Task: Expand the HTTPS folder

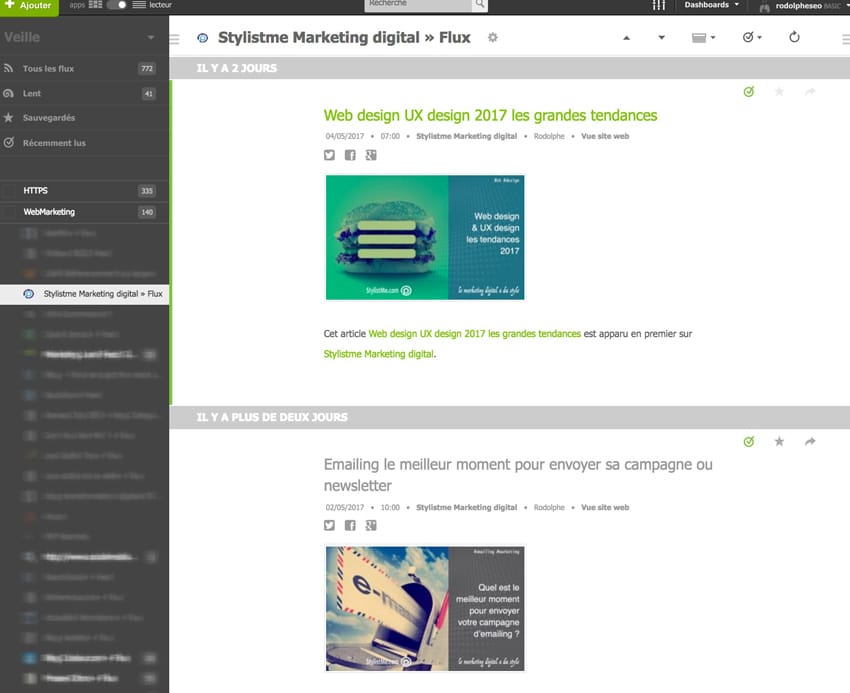Action: (x=84, y=190)
